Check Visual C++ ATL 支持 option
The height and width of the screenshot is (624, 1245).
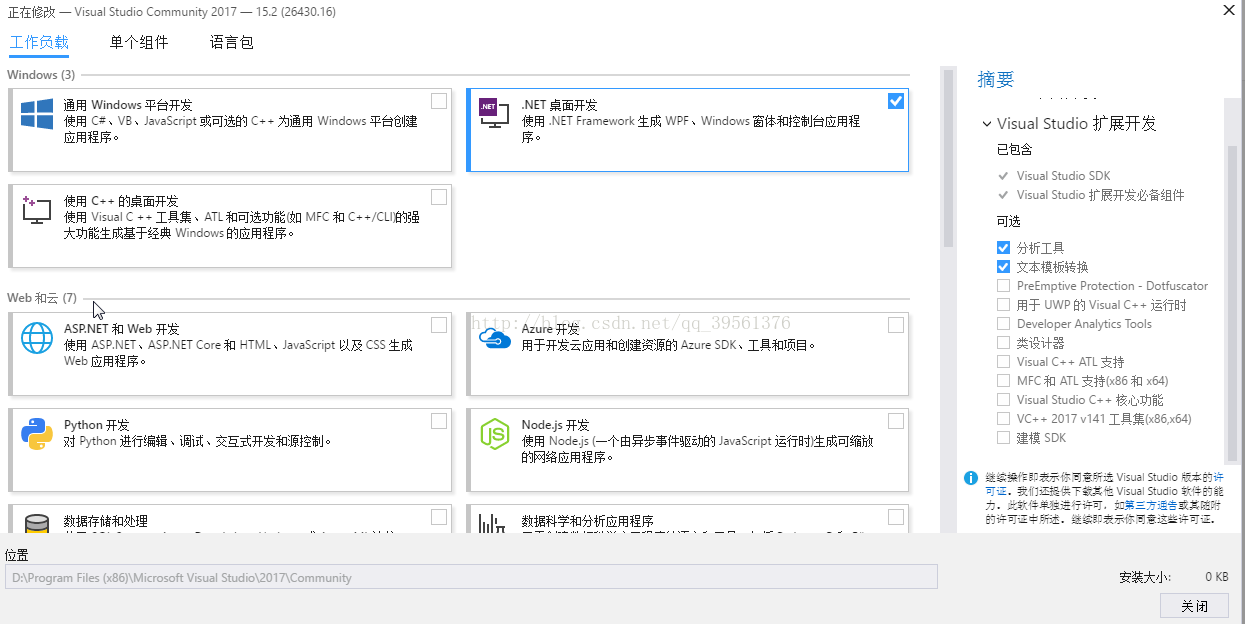[x=1003, y=362]
